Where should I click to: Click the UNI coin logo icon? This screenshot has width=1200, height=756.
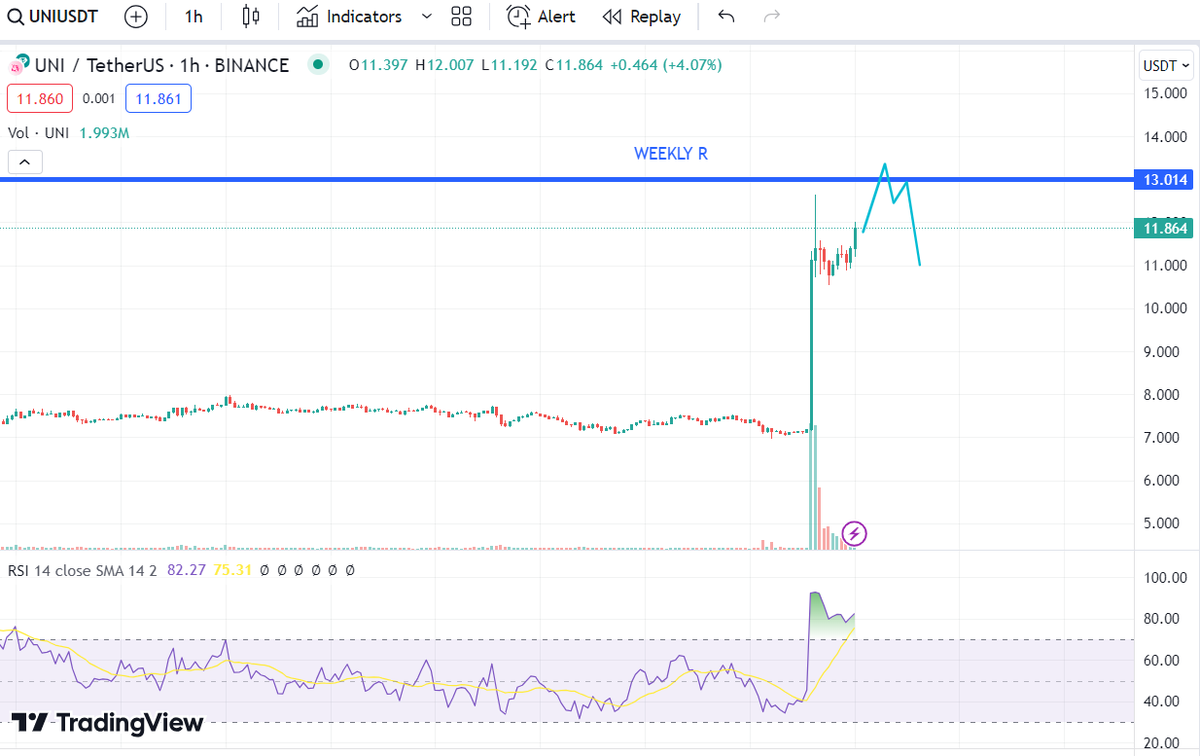tap(17, 66)
